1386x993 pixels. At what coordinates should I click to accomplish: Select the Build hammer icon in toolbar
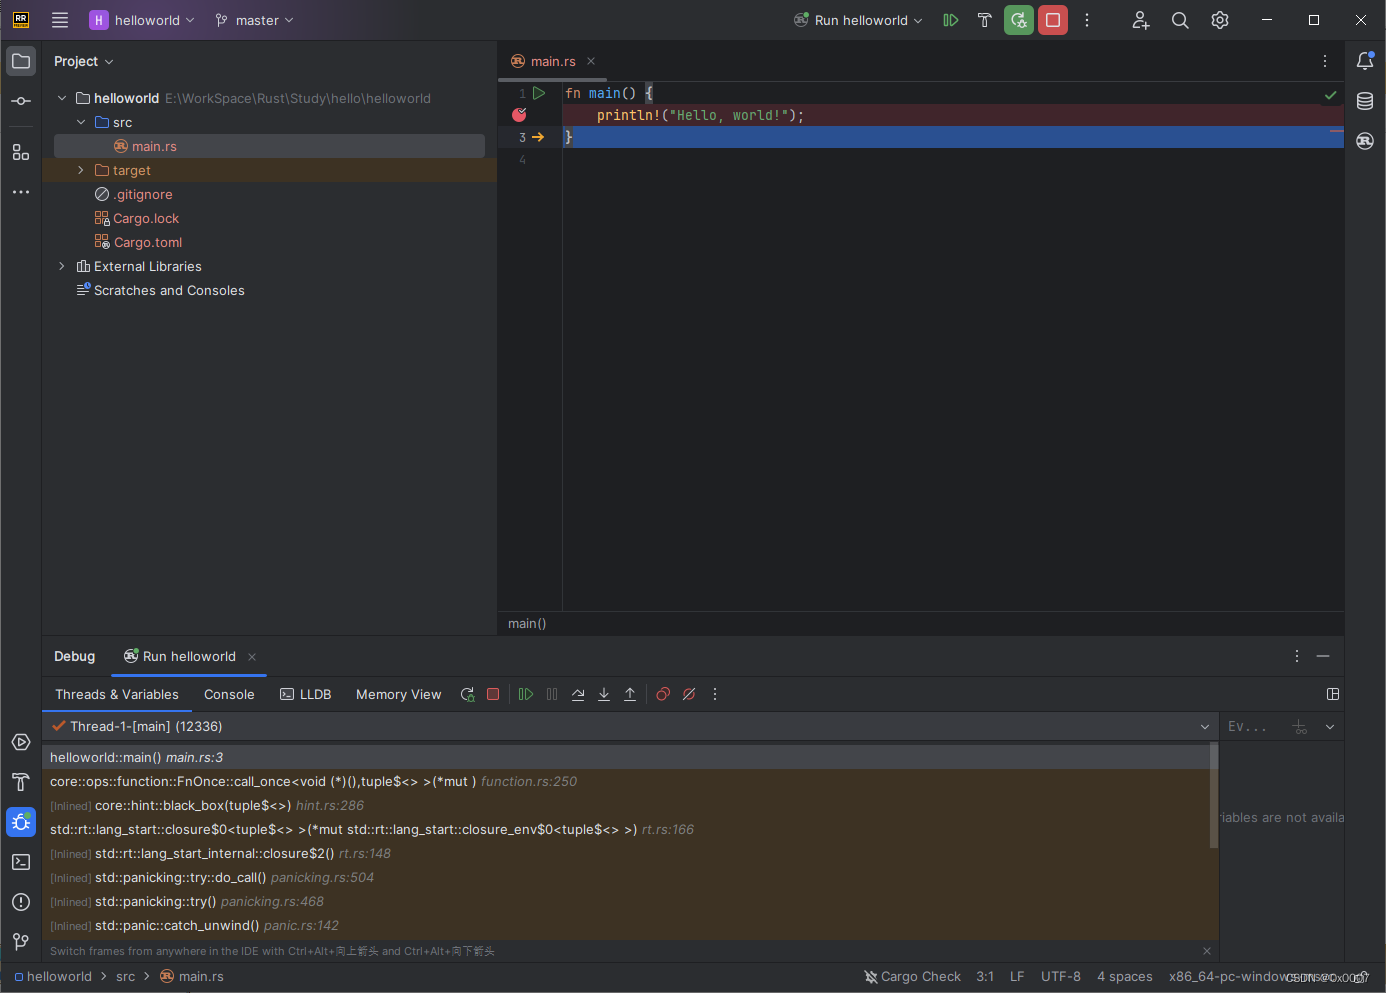click(985, 20)
